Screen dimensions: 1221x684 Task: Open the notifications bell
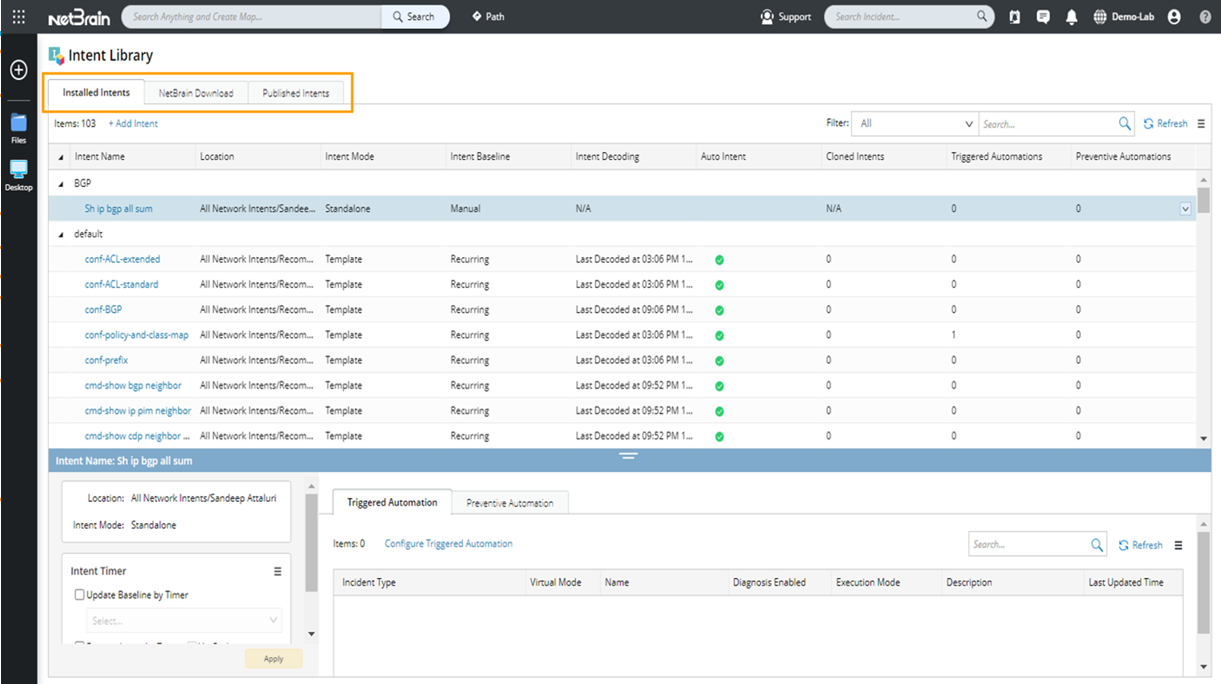1072,17
